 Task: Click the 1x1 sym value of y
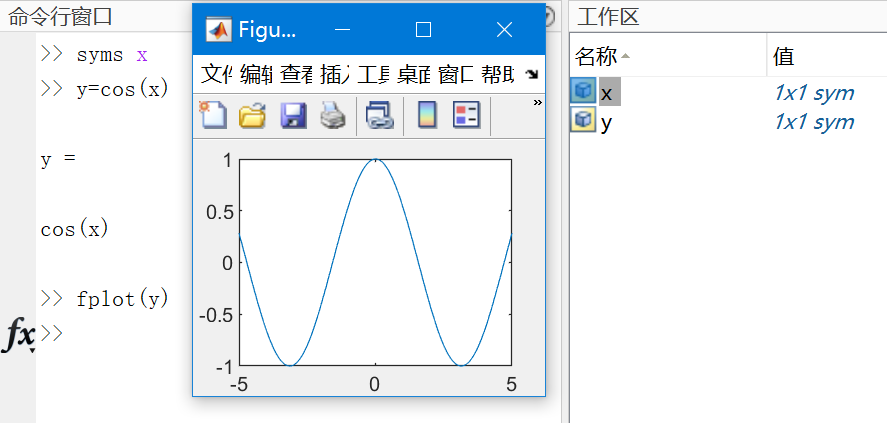click(x=813, y=121)
